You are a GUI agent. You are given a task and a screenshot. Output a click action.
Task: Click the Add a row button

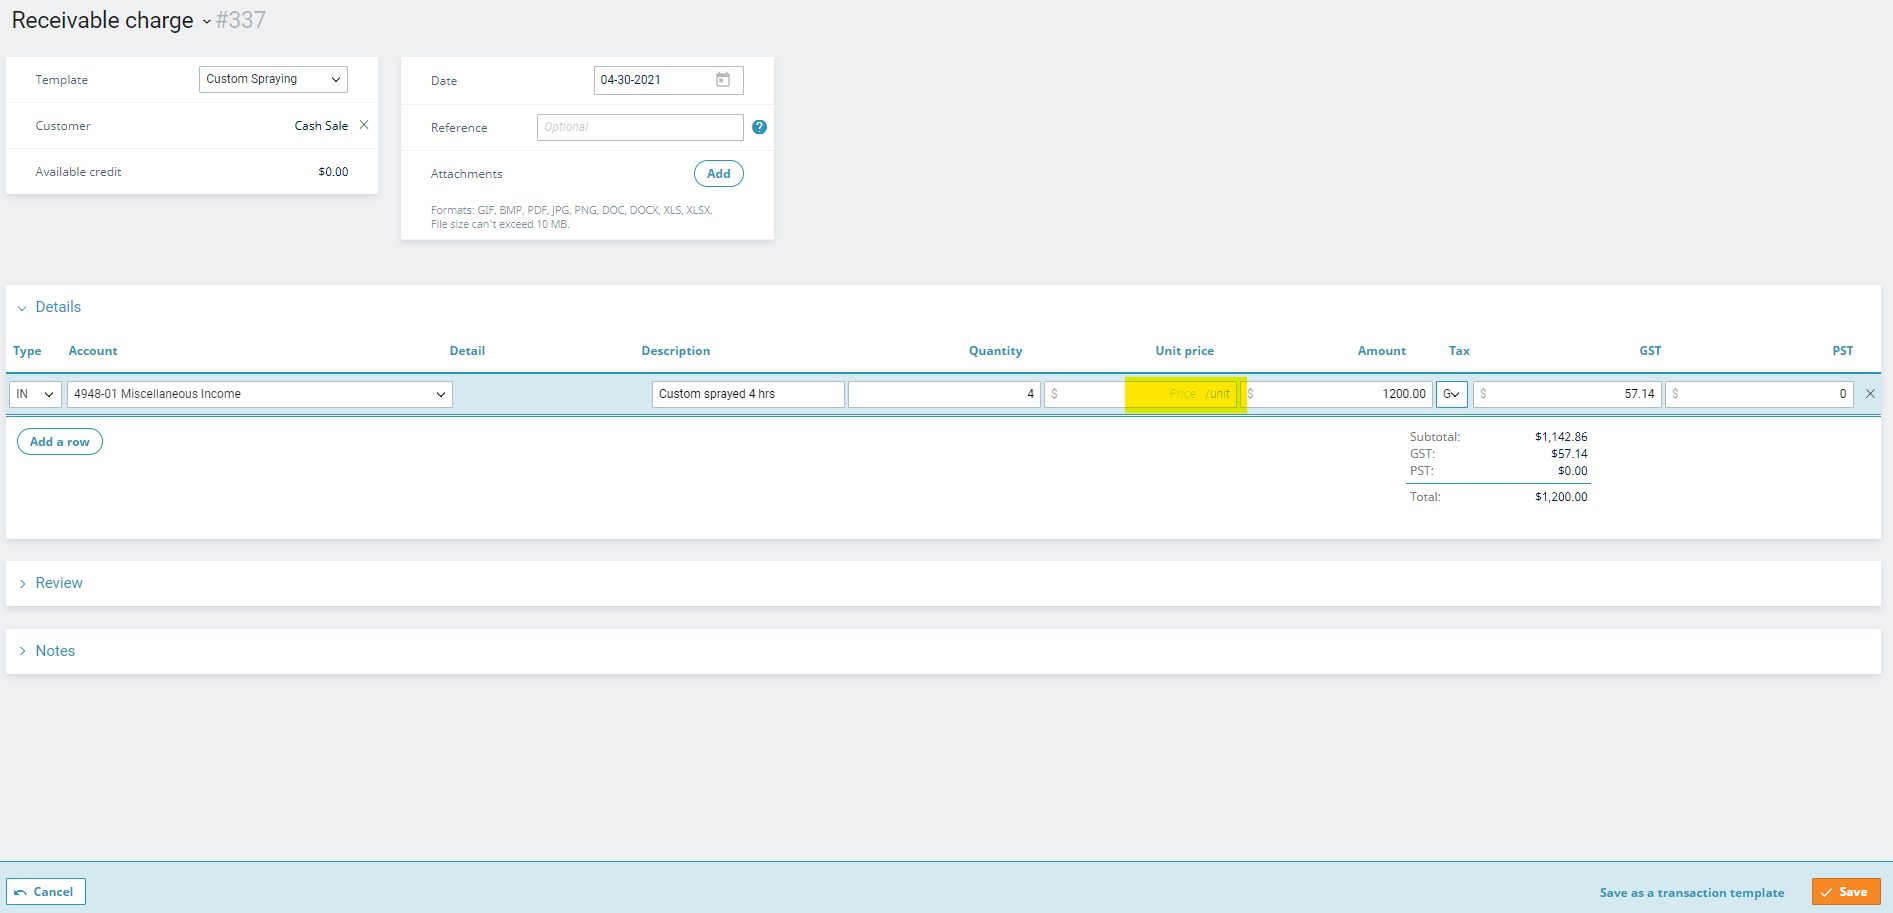60,442
